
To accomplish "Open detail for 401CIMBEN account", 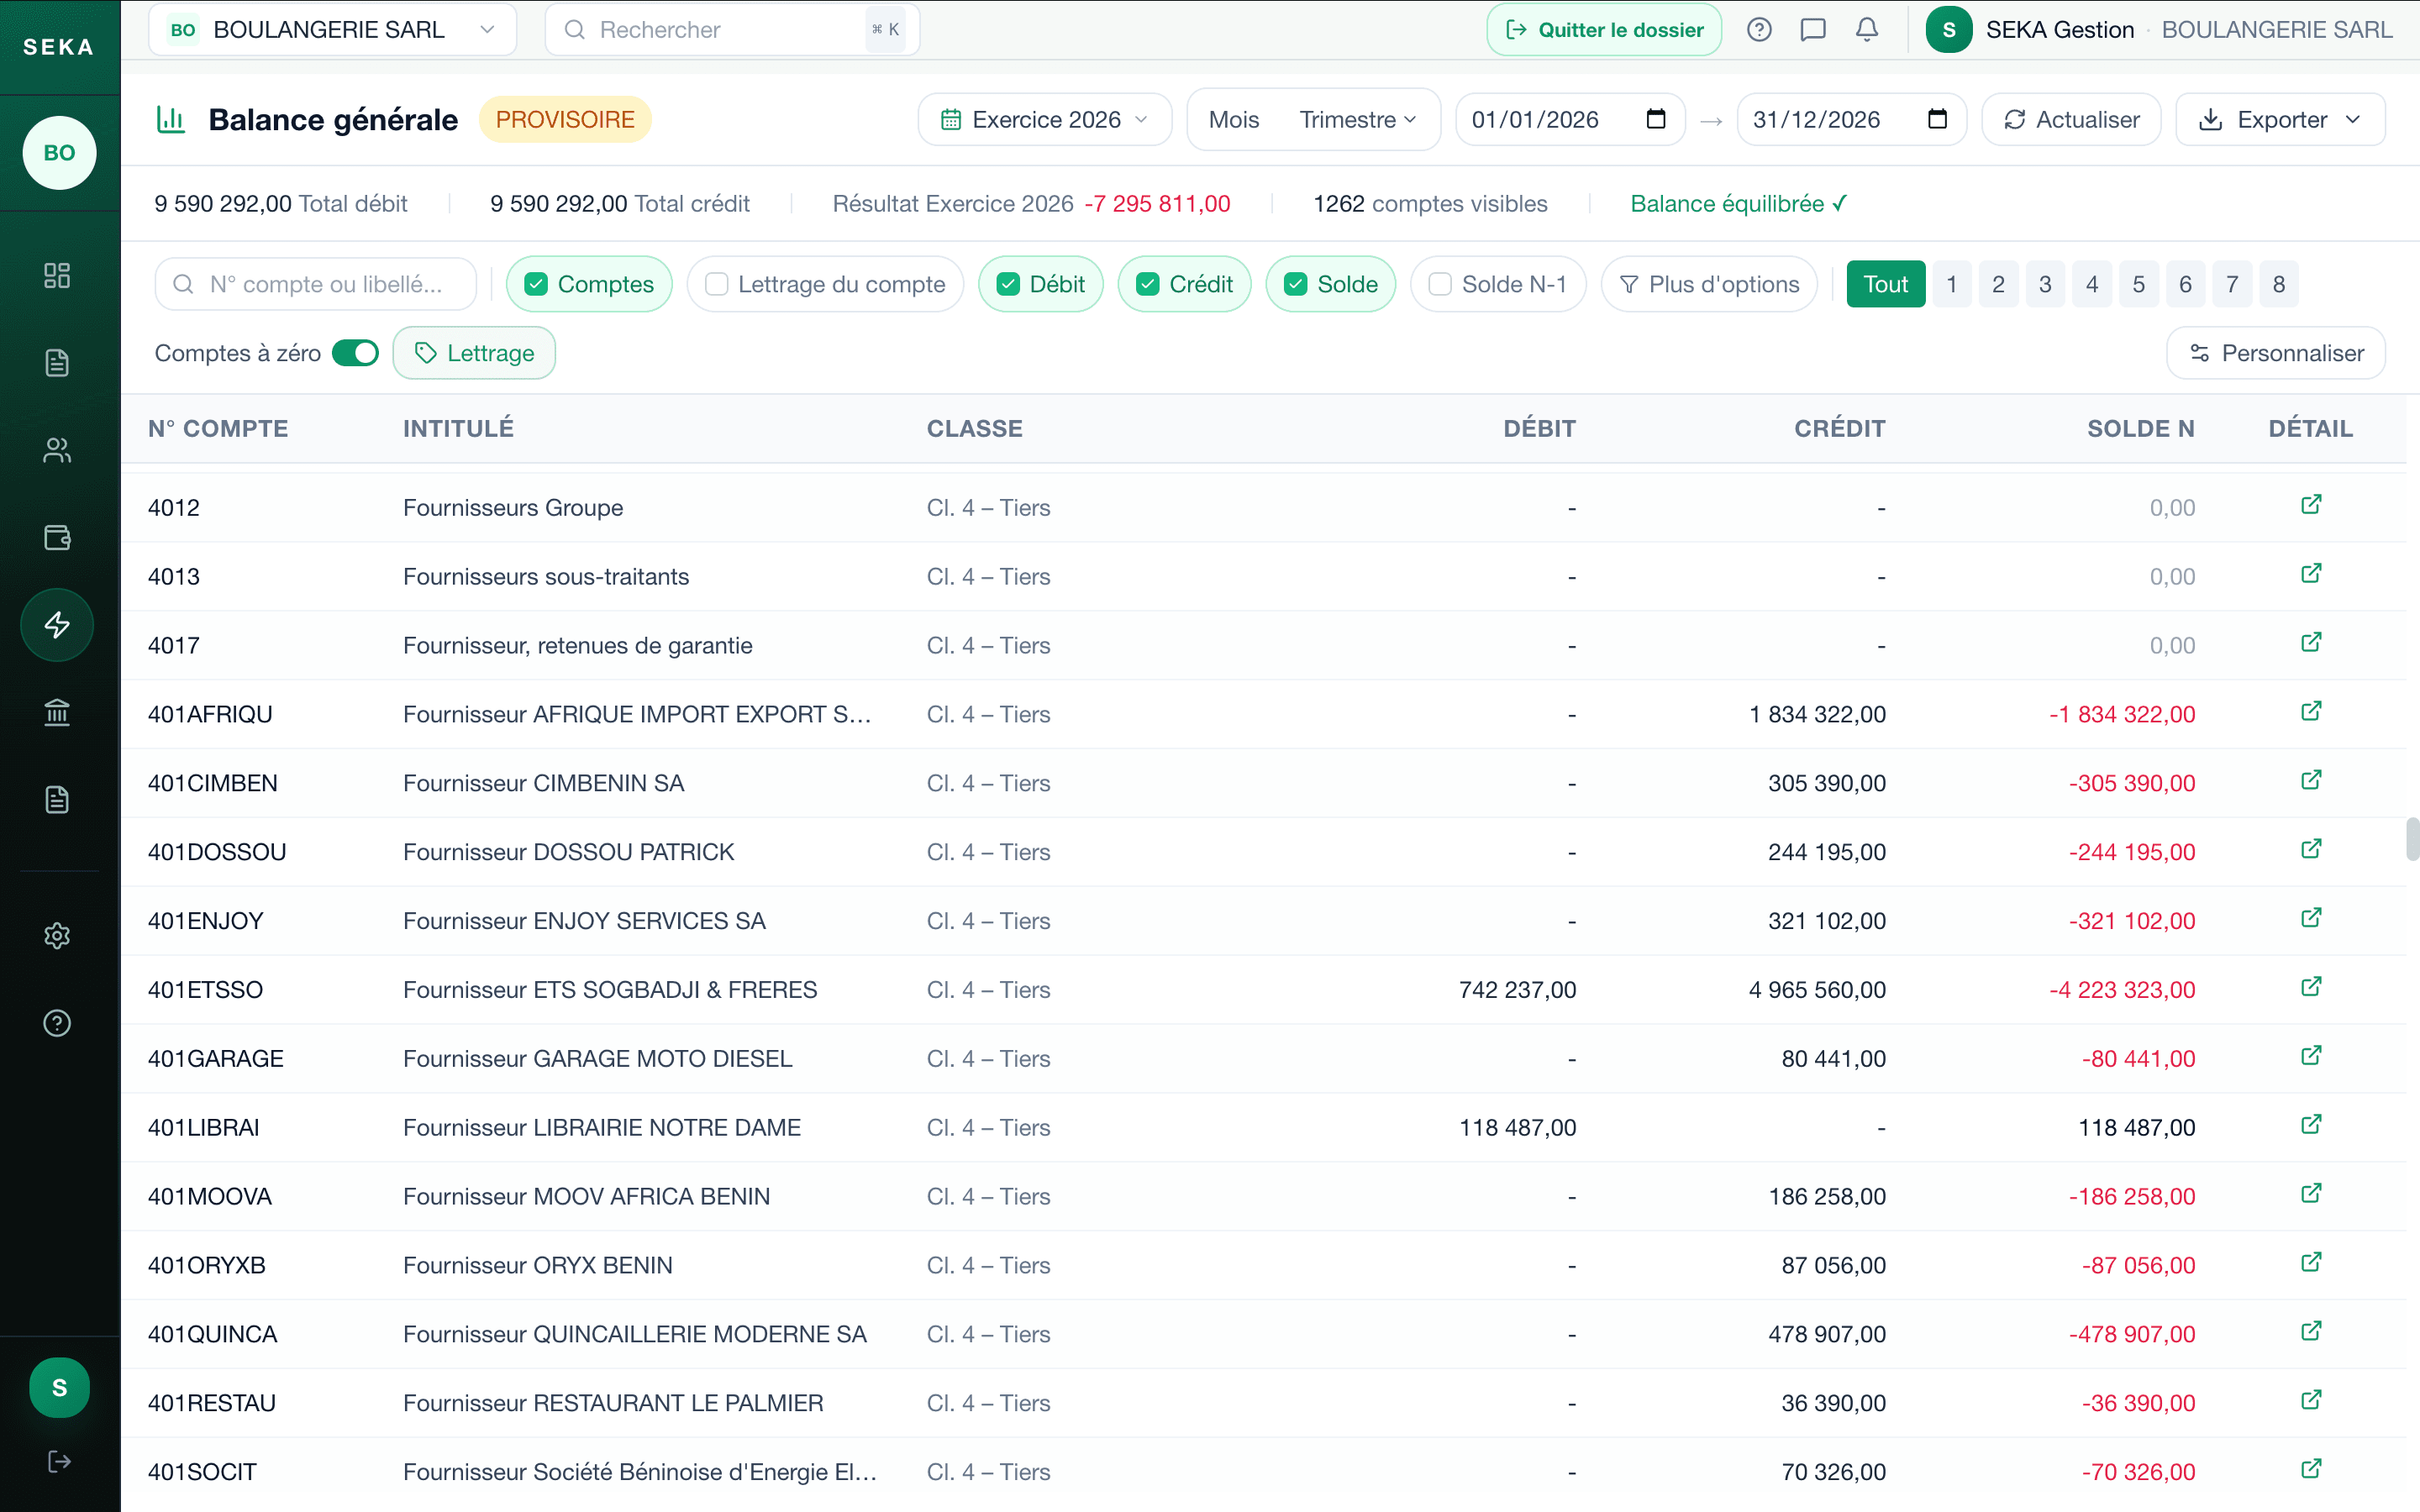I will tap(2311, 781).
